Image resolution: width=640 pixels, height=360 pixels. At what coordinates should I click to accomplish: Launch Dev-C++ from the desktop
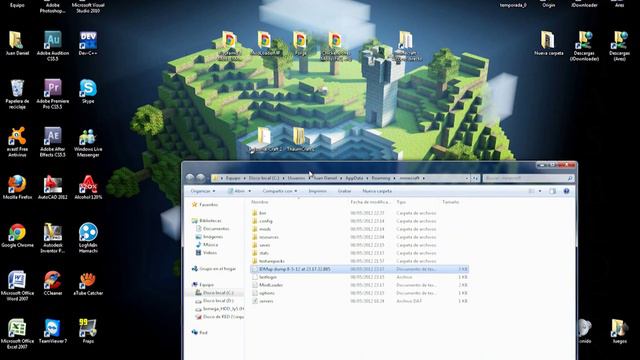pos(88,43)
